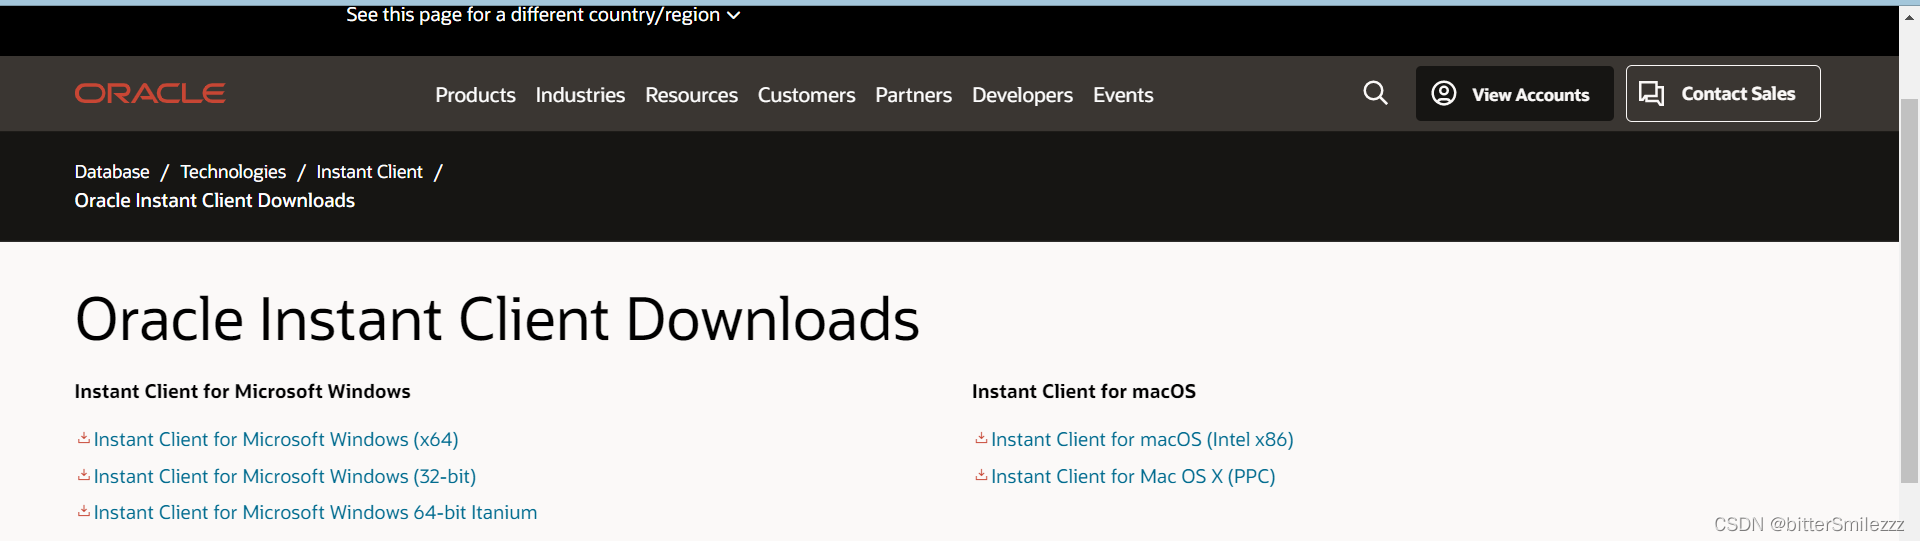Screen dimensions: 1920x541
Task: Click the chat icon in Contact Sales
Action: click(x=1652, y=93)
